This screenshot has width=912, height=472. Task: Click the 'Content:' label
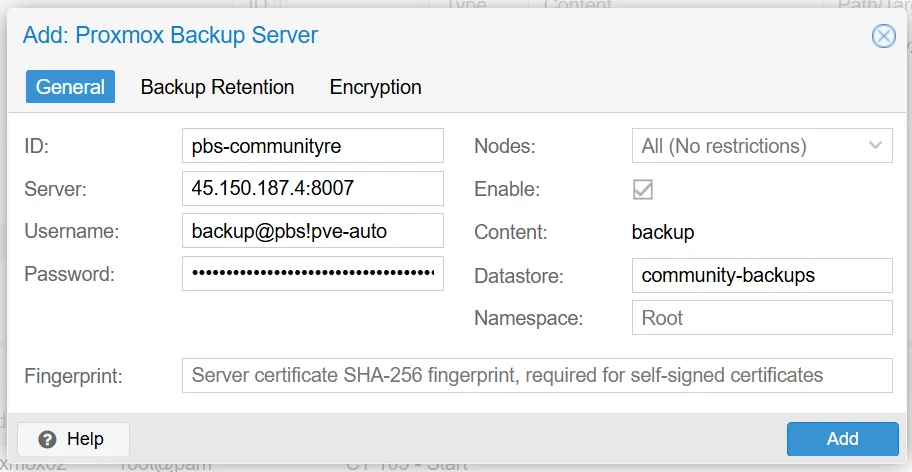[x=511, y=232]
